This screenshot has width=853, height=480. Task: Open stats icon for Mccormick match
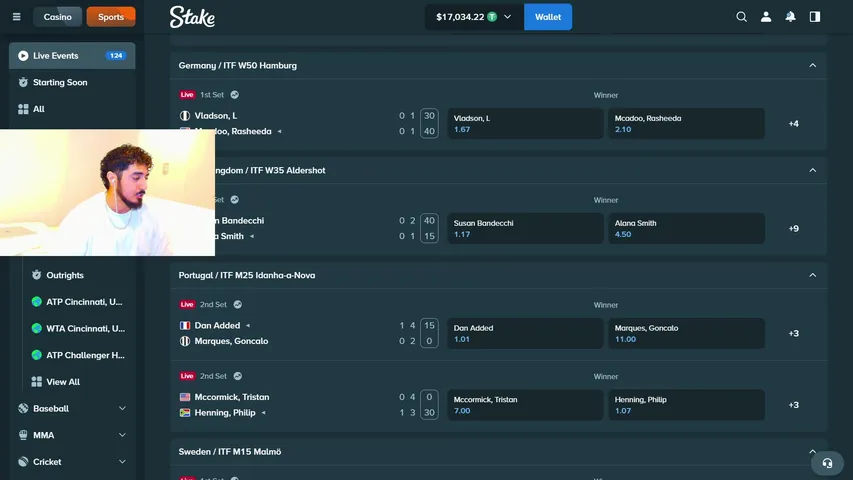click(238, 376)
